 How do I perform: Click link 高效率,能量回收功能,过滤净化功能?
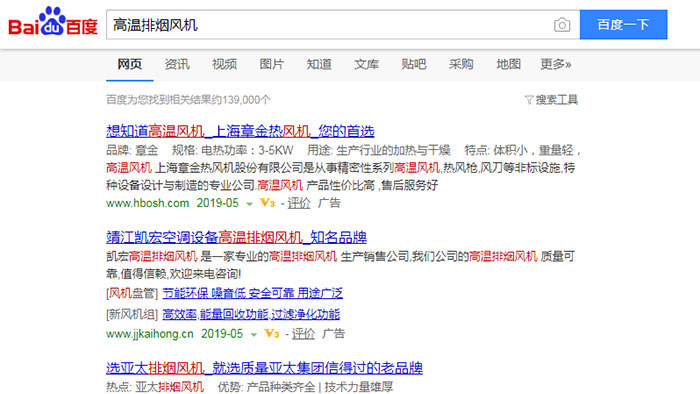pyautogui.click(x=251, y=314)
